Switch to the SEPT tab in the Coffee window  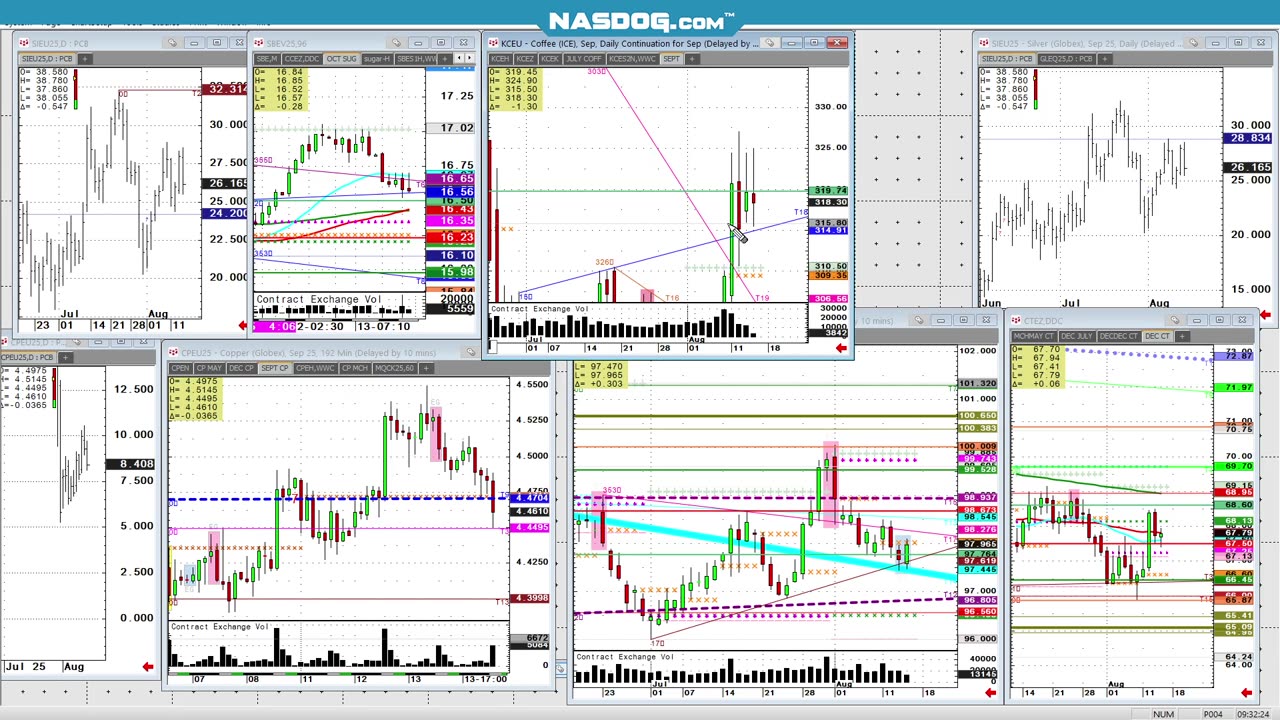[x=671, y=58]
